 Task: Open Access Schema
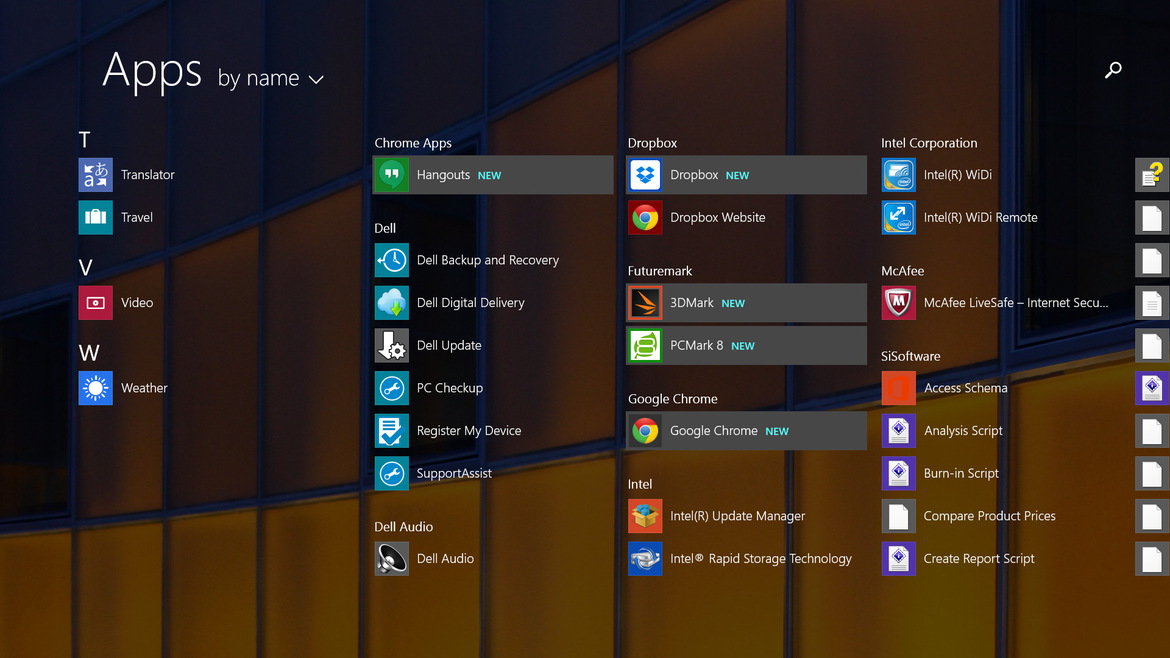point(945,388)
